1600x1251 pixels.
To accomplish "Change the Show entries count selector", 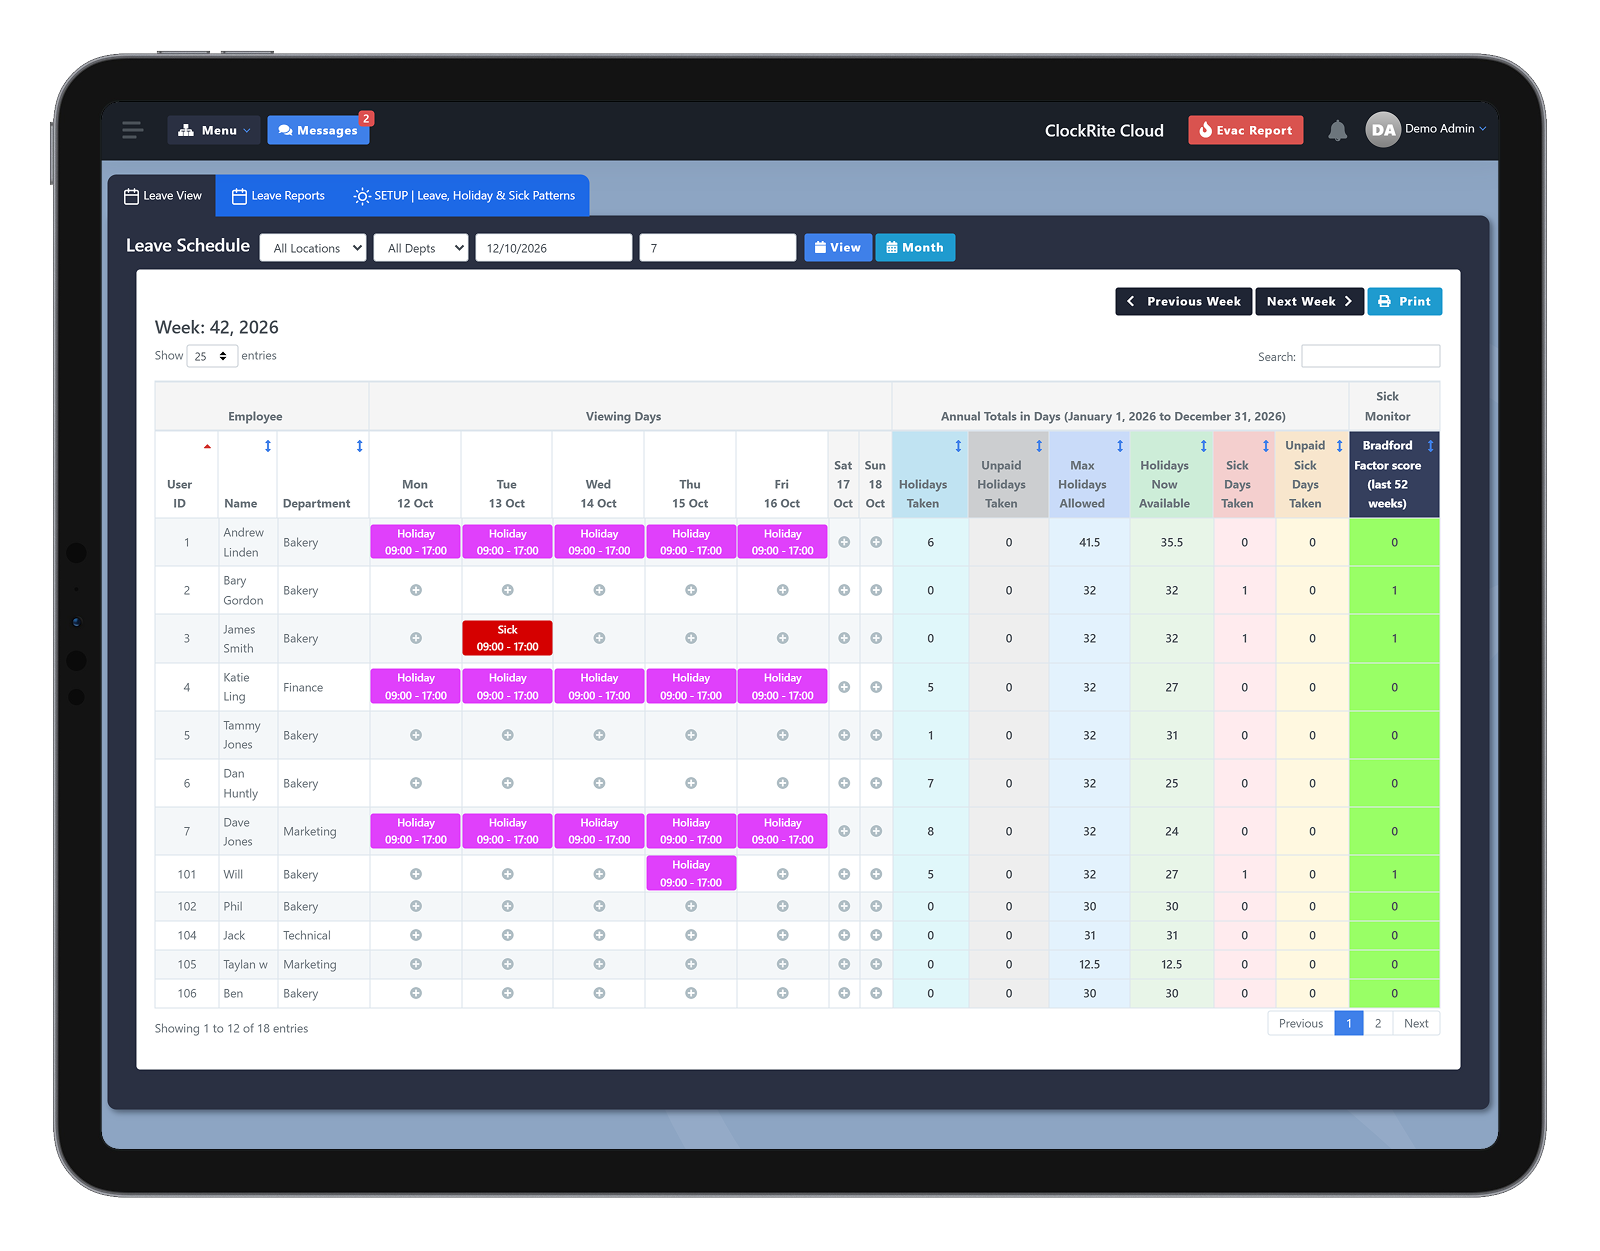I will click(212, 356).
